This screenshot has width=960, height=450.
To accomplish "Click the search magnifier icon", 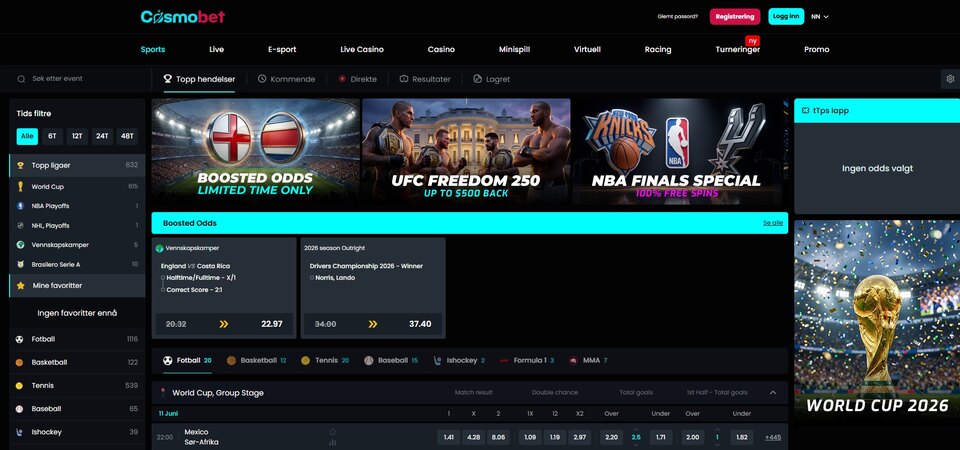I will pyautogui.click(x=21, y=79).
